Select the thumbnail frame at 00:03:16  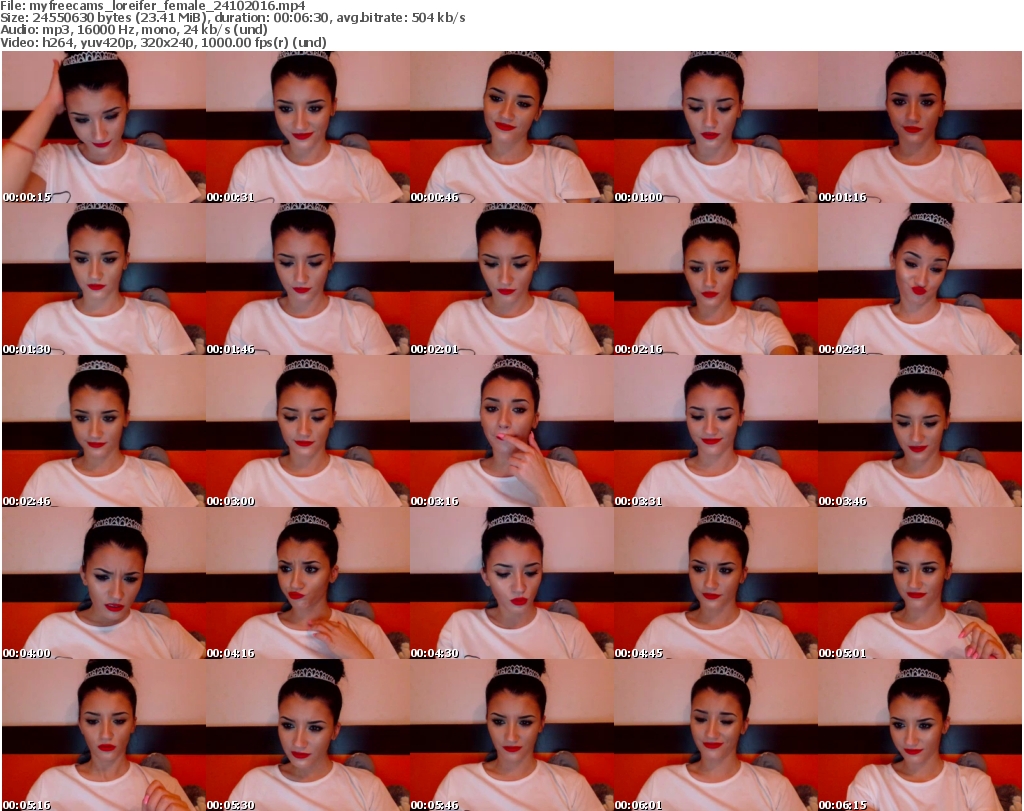(512, 431)
